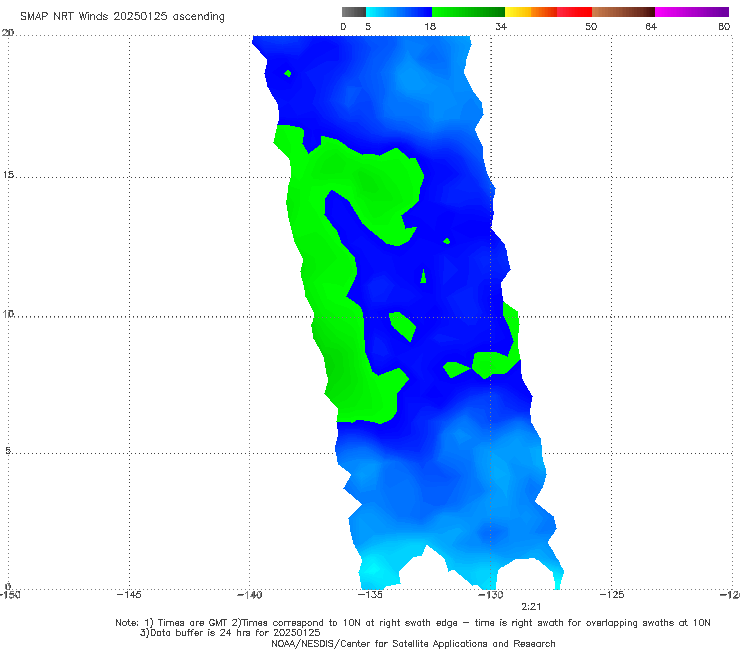Click the longitude "-125" axis label
This screenshot has height=650, width=740.
(x=612, y=595)
